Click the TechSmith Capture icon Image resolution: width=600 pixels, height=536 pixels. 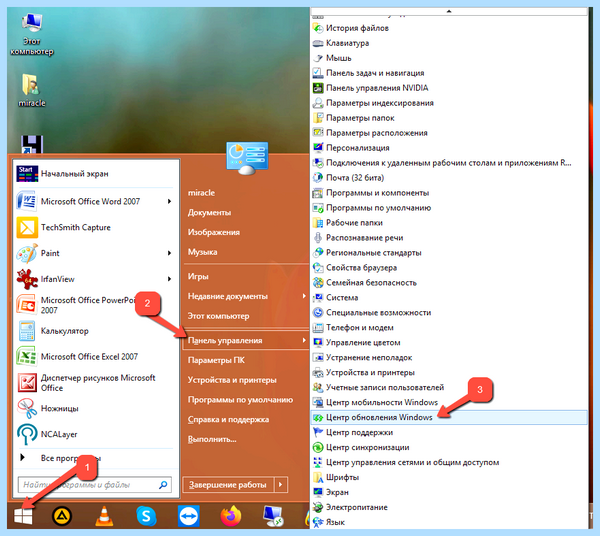(27, 227)
